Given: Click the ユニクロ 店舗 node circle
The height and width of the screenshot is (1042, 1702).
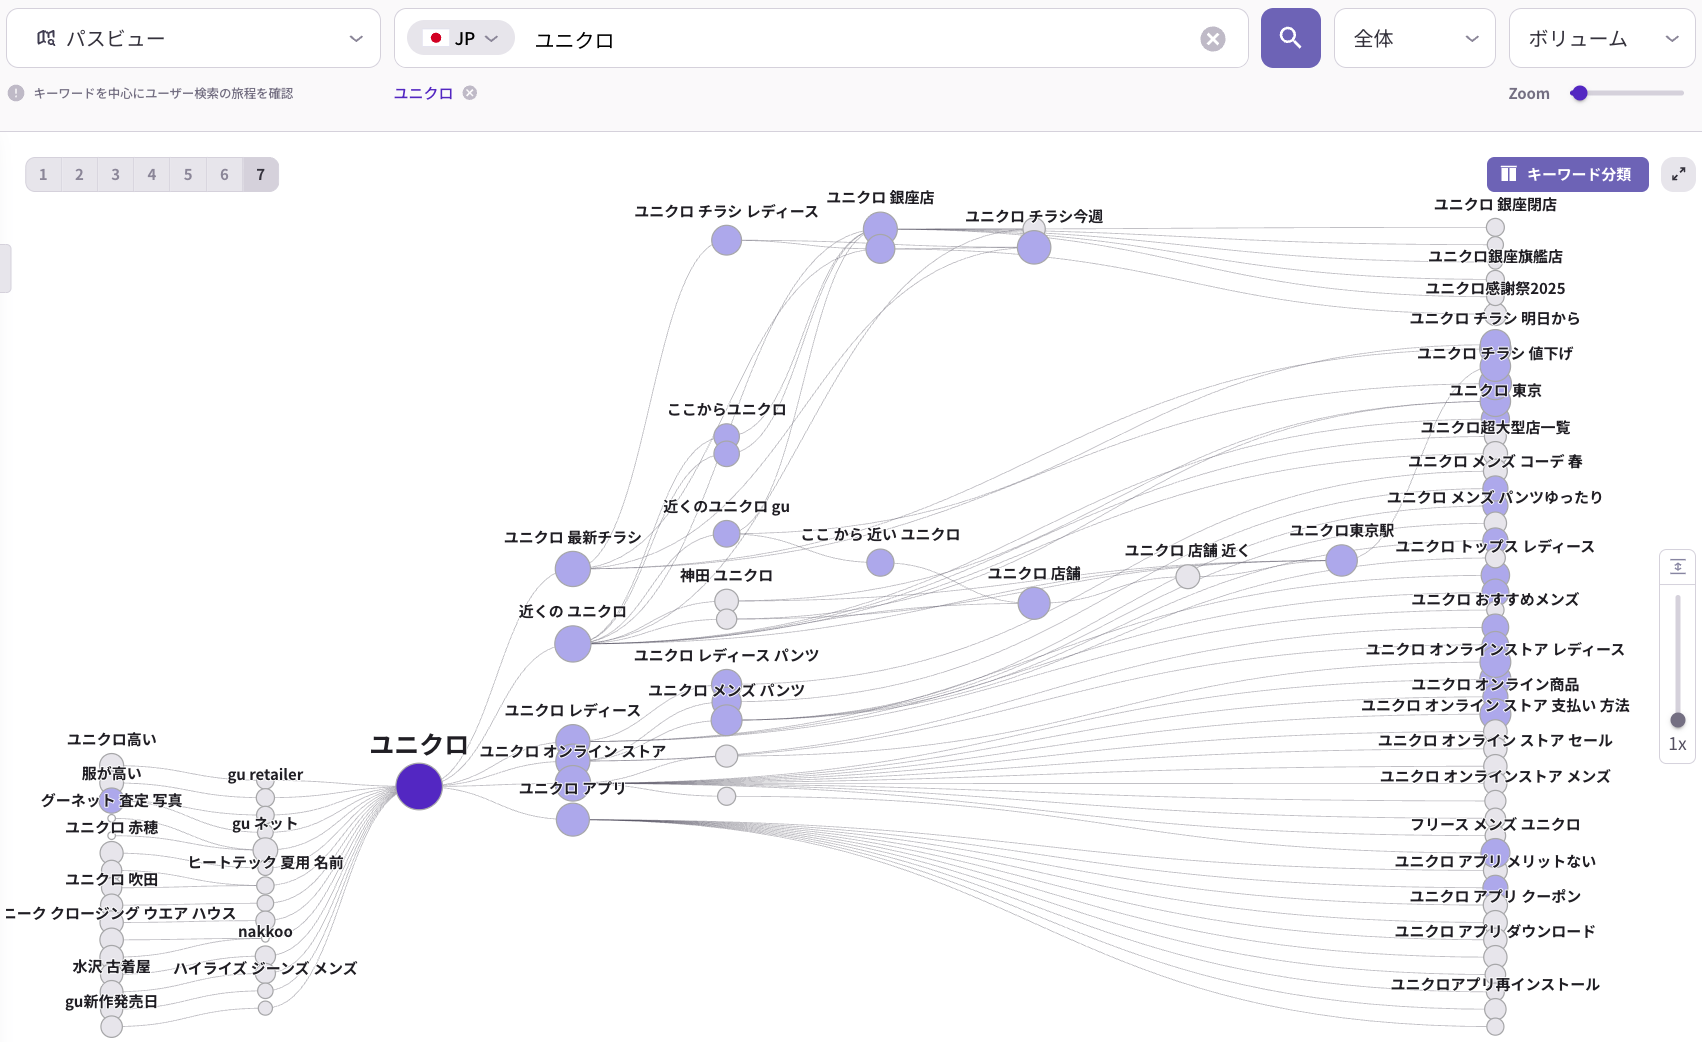Looking at the screenshot, I should point(1034,603).
